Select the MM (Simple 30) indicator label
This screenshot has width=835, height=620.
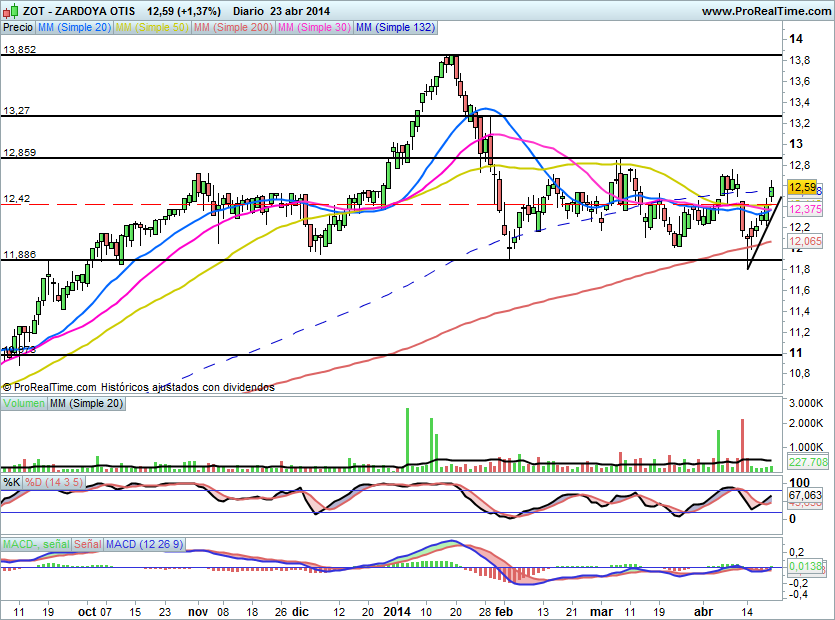pyautogui.click(x=314, y=27)
